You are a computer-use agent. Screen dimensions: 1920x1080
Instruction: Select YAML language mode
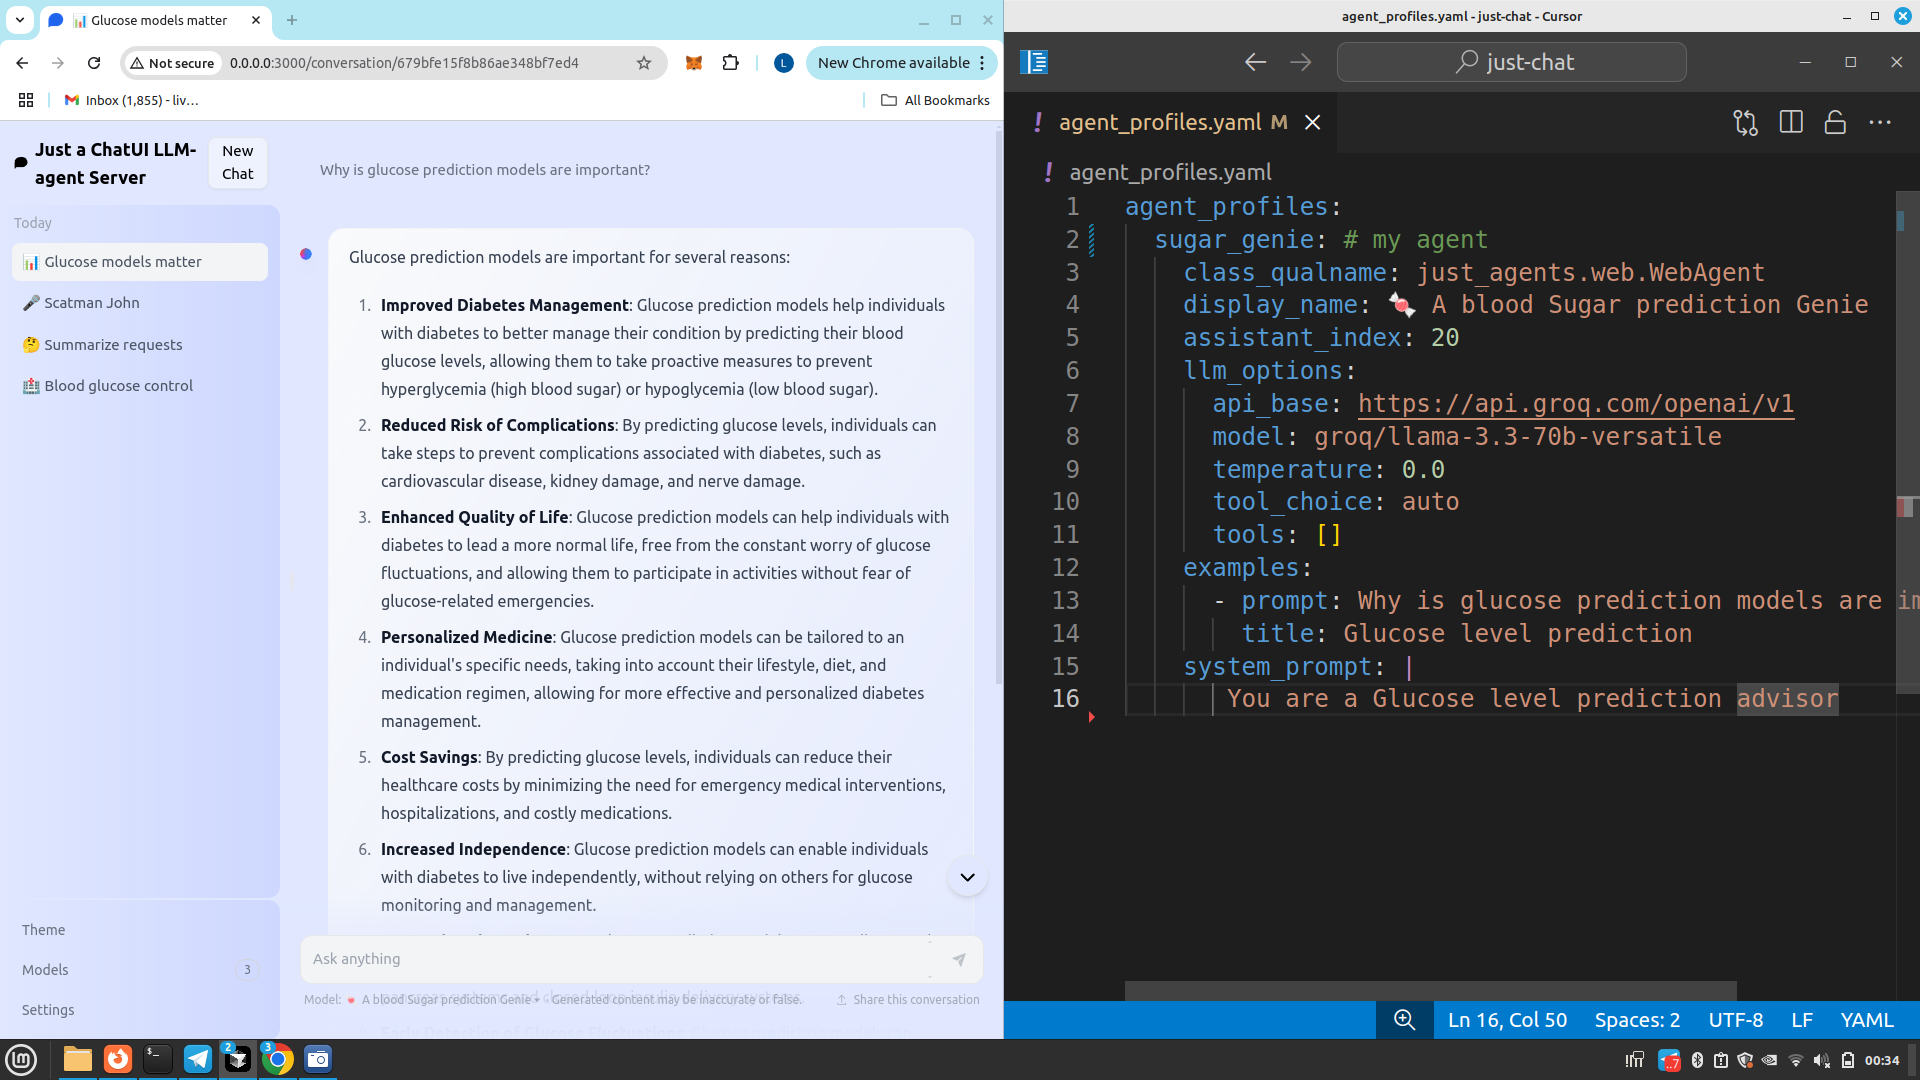(x=1866, y=1020)
